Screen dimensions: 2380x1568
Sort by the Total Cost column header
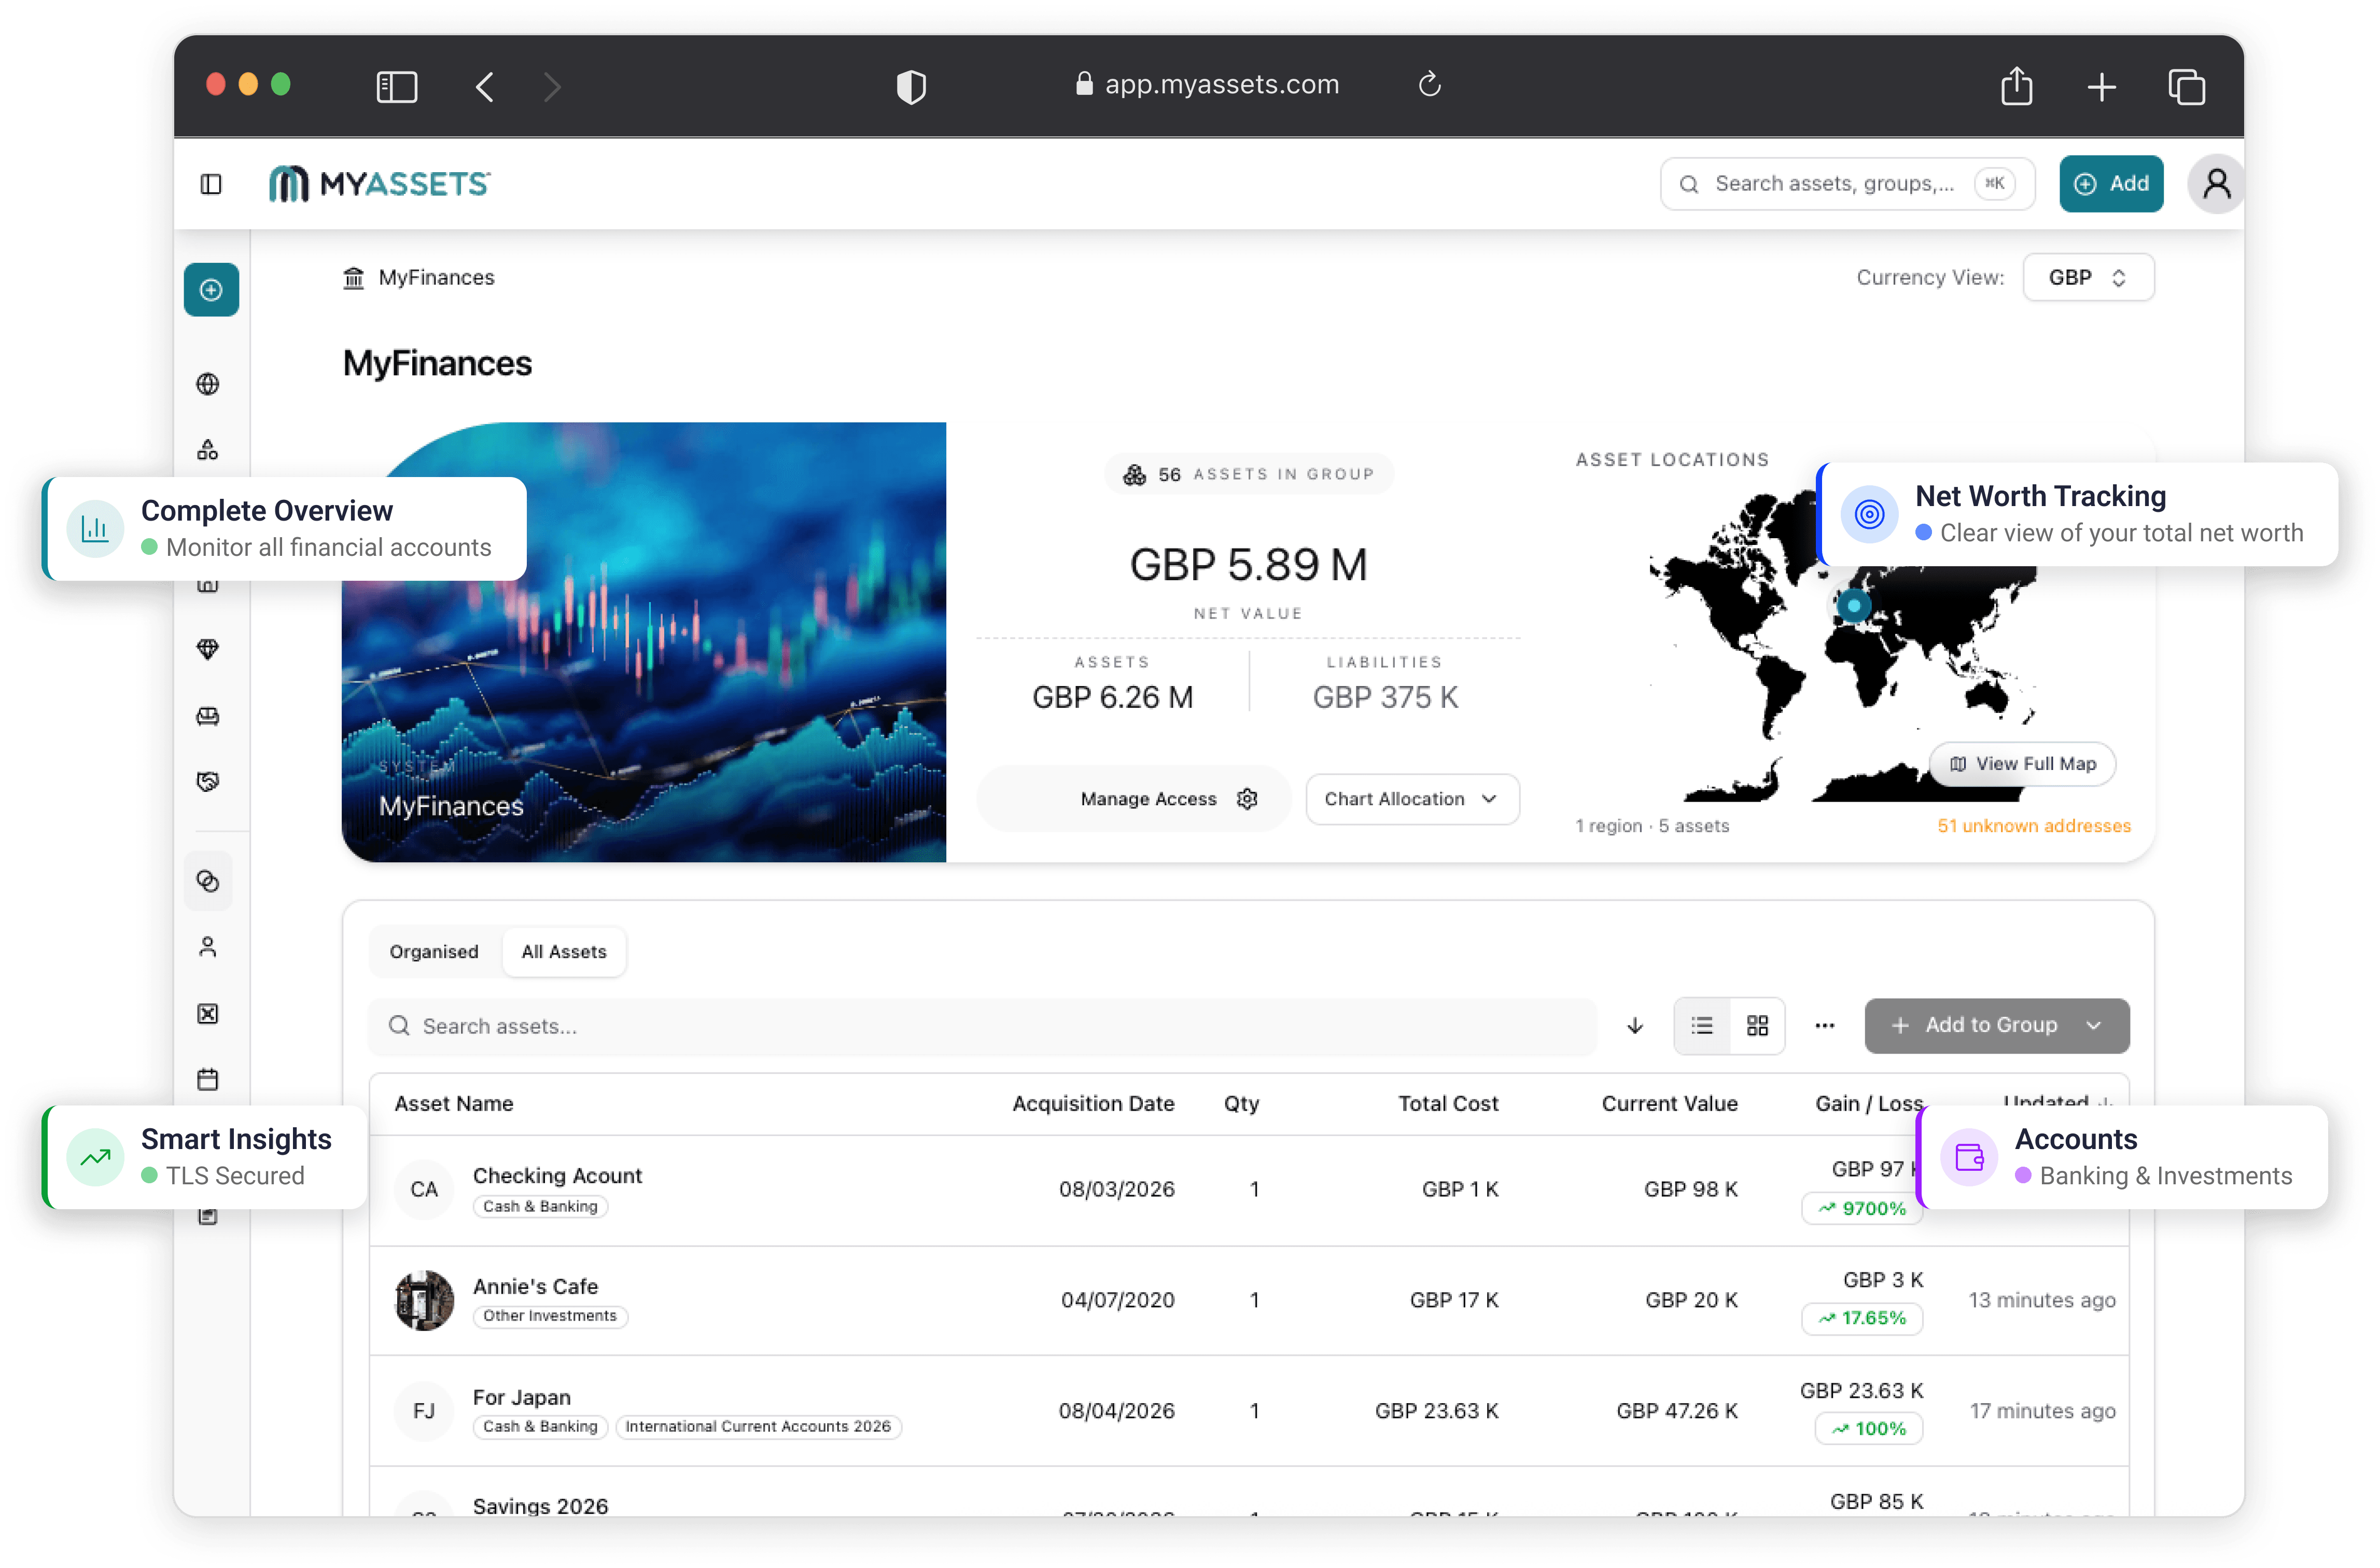(1448, 1104)
